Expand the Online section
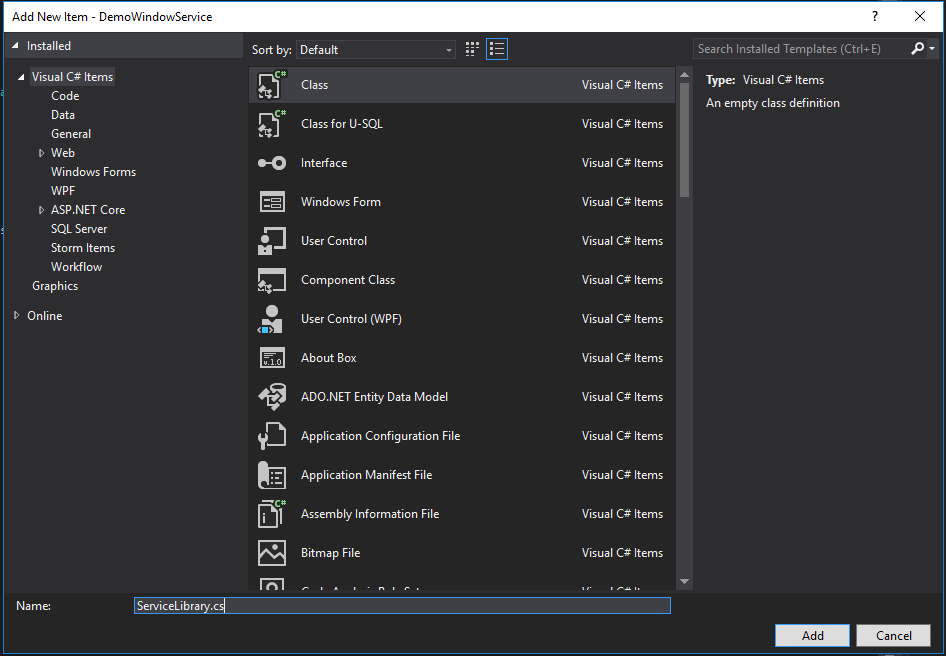This screenshot has height=656, width=946. coord(14,315)
